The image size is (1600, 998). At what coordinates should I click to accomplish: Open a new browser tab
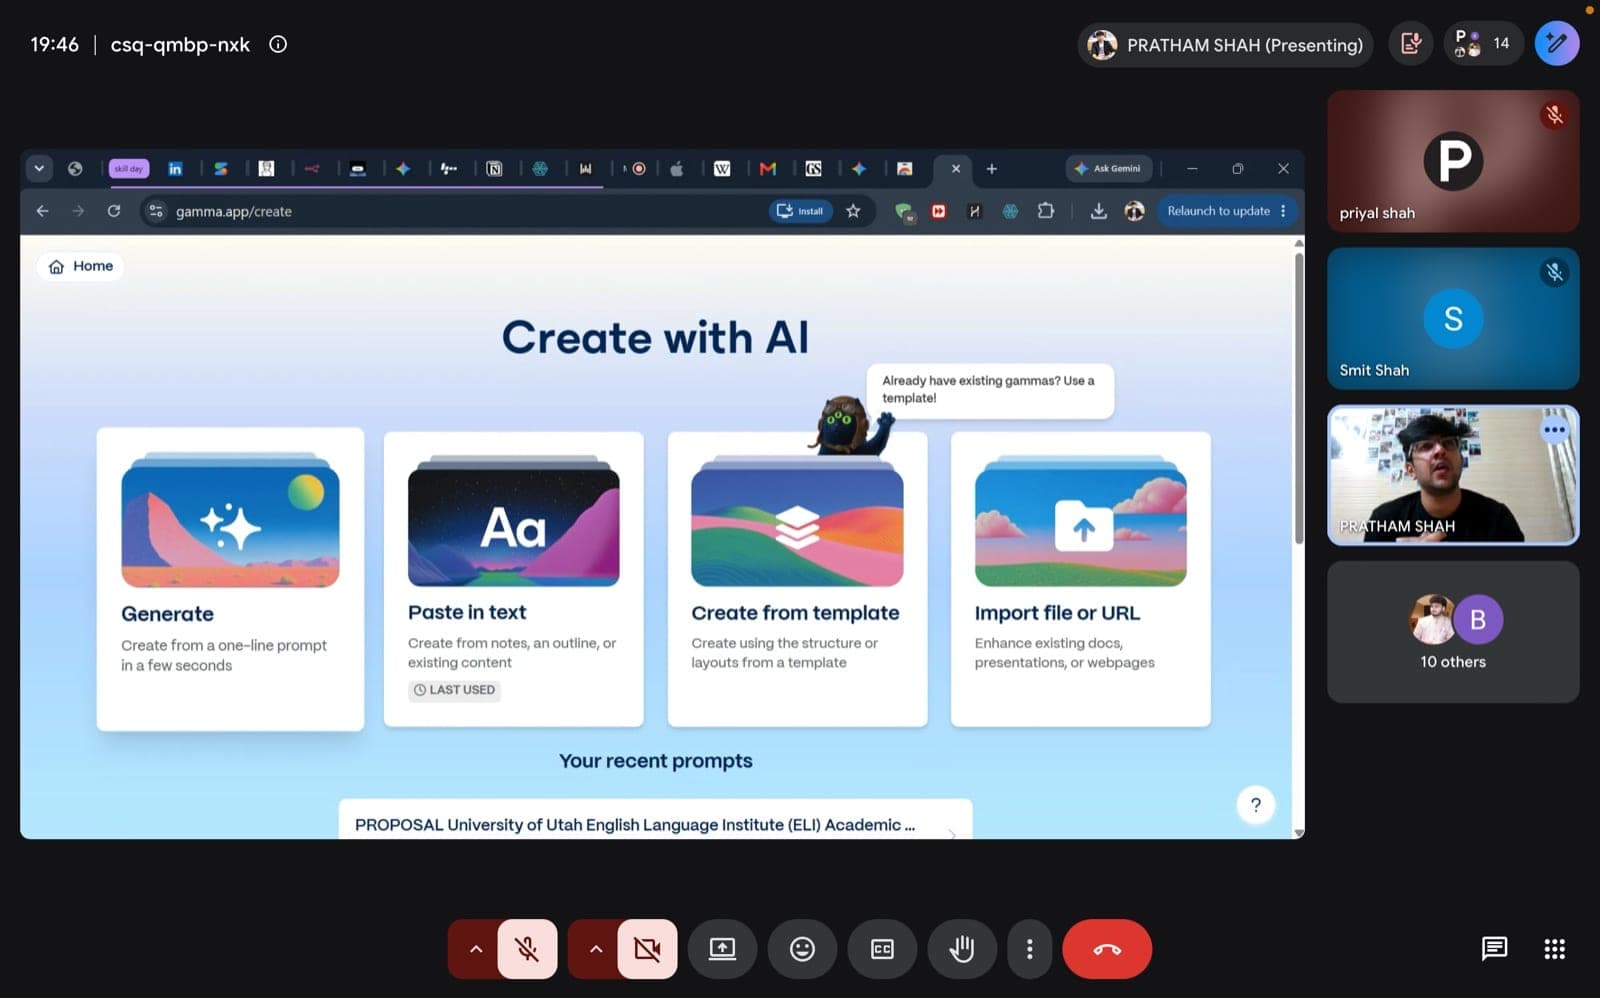click(991, 169)
